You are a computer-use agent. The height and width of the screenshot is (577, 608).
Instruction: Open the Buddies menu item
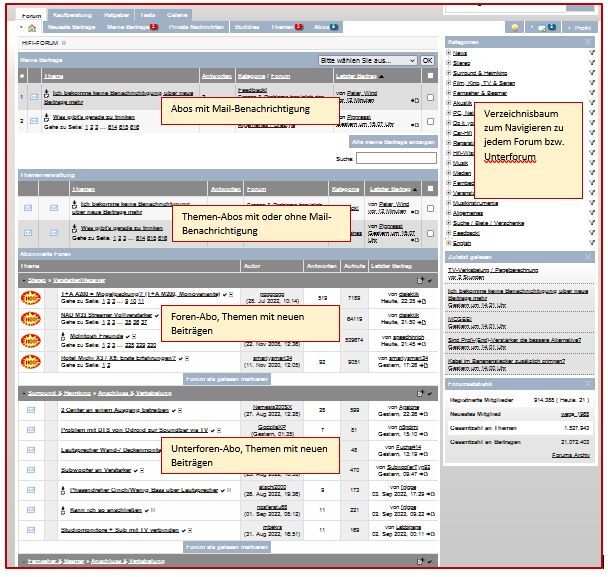pos(247,27)
